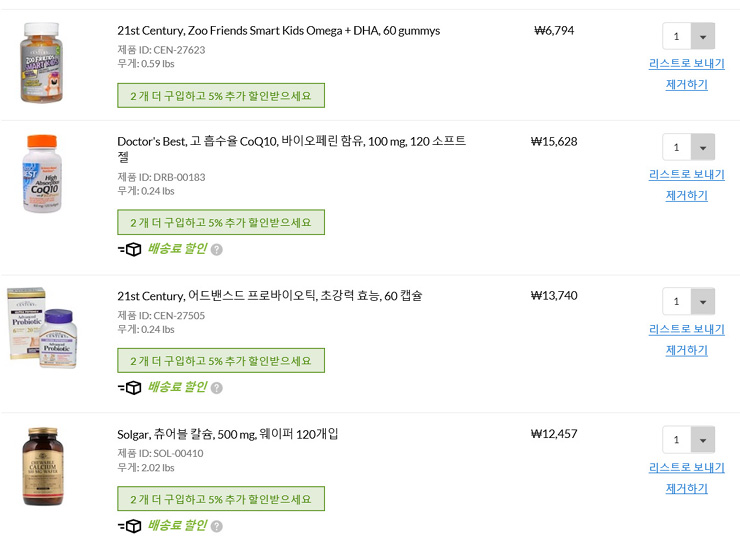Click shipping box icon under Doctor's Best CoQ10
The image size is (740, 547).
tap(131, 249)
